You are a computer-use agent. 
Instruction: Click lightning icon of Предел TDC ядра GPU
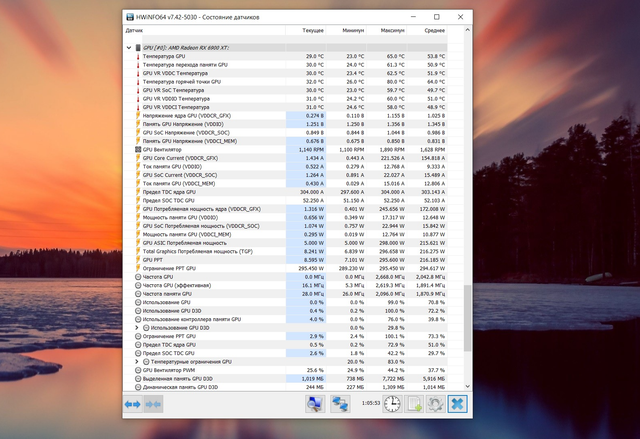138,192
